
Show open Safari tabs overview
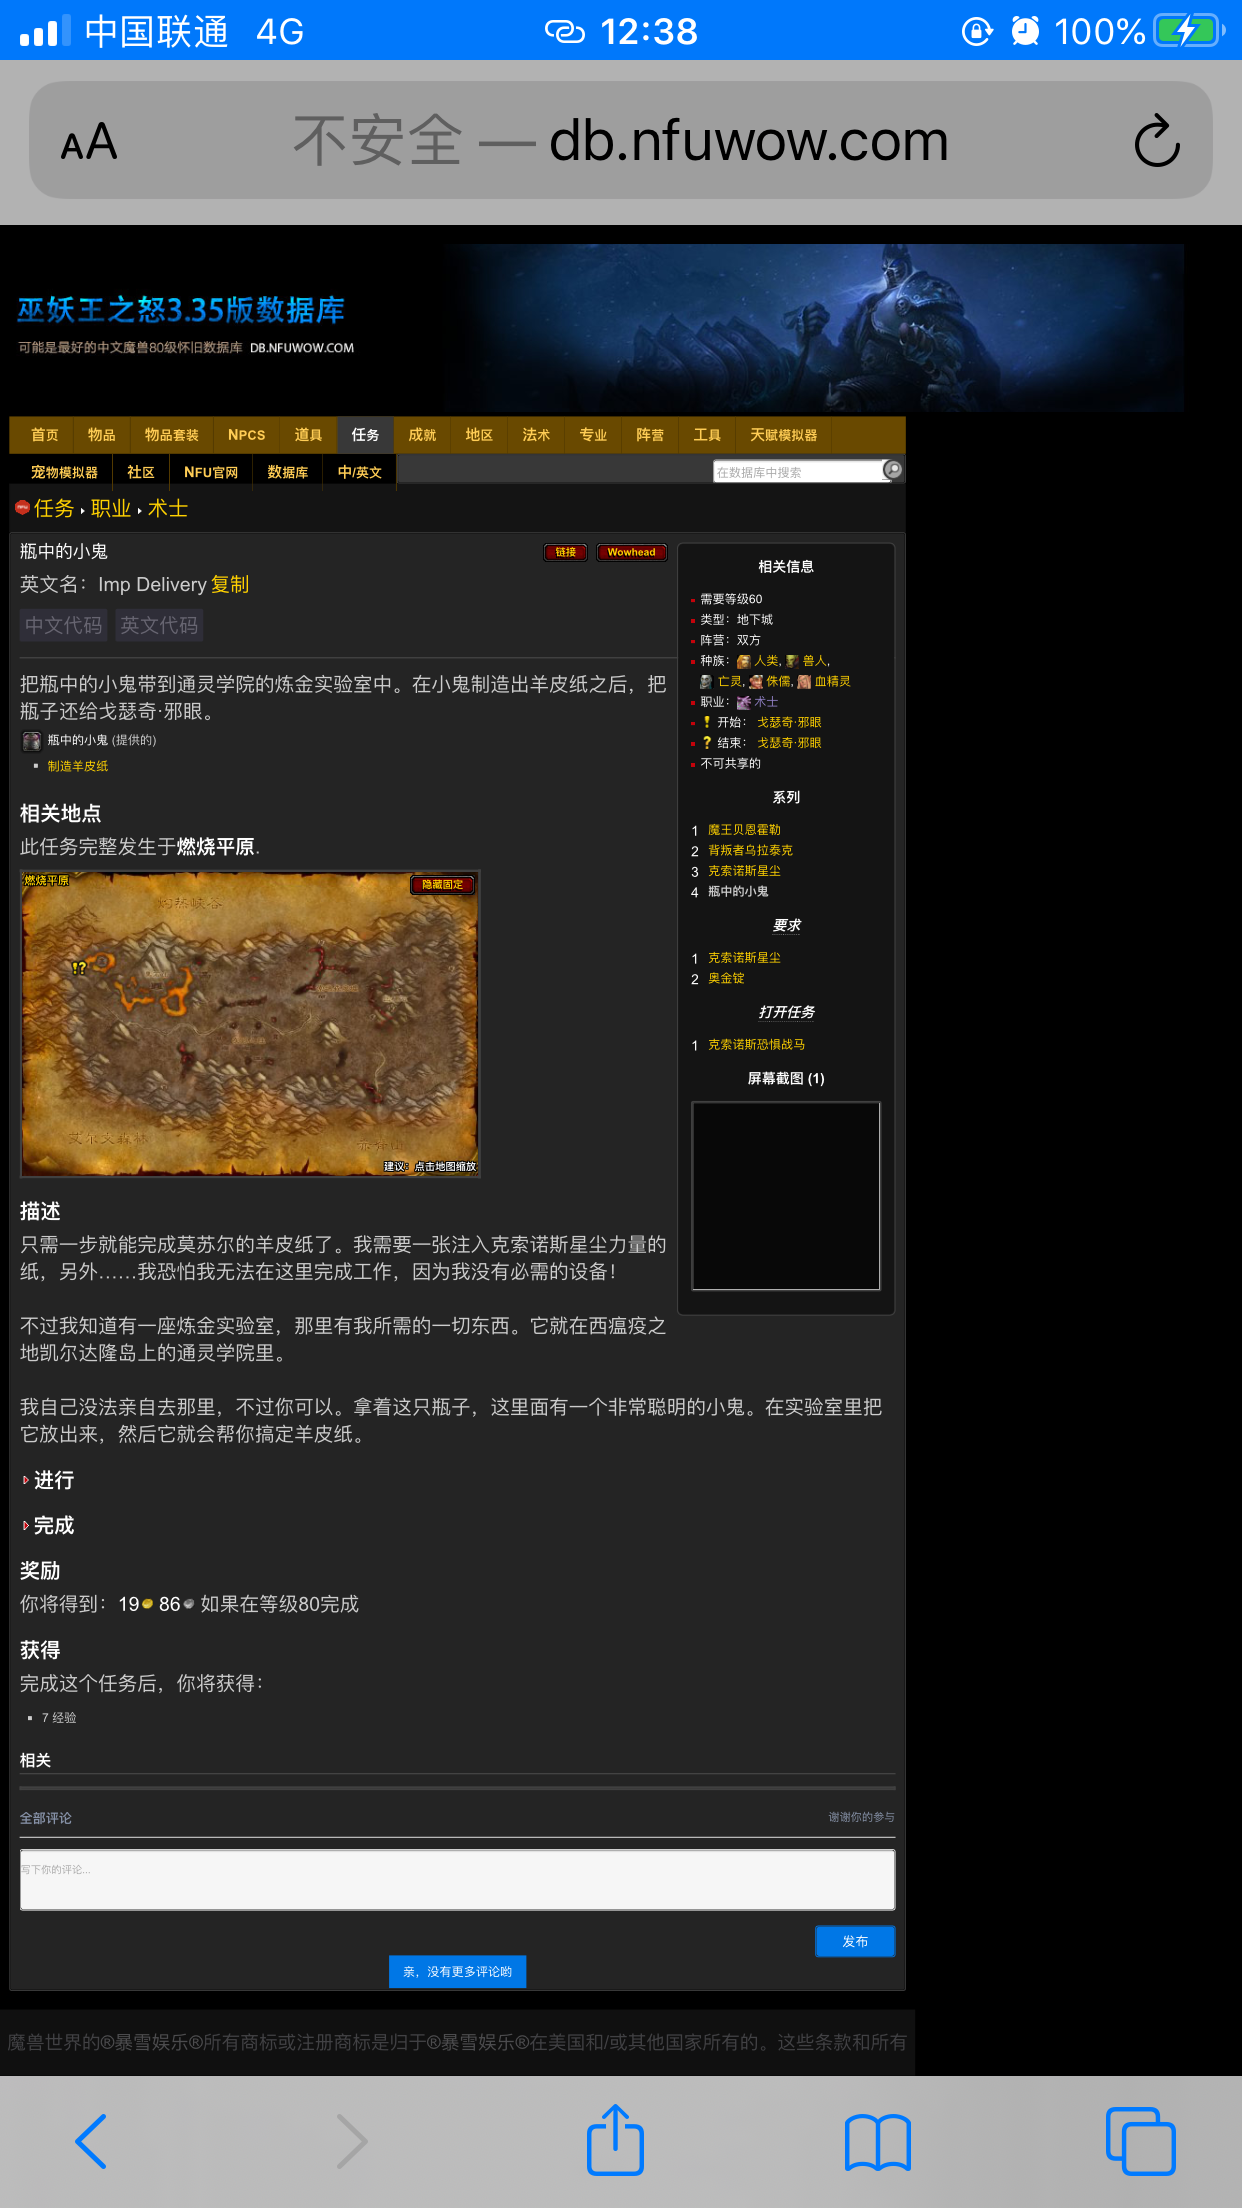click(1140, 2141)
